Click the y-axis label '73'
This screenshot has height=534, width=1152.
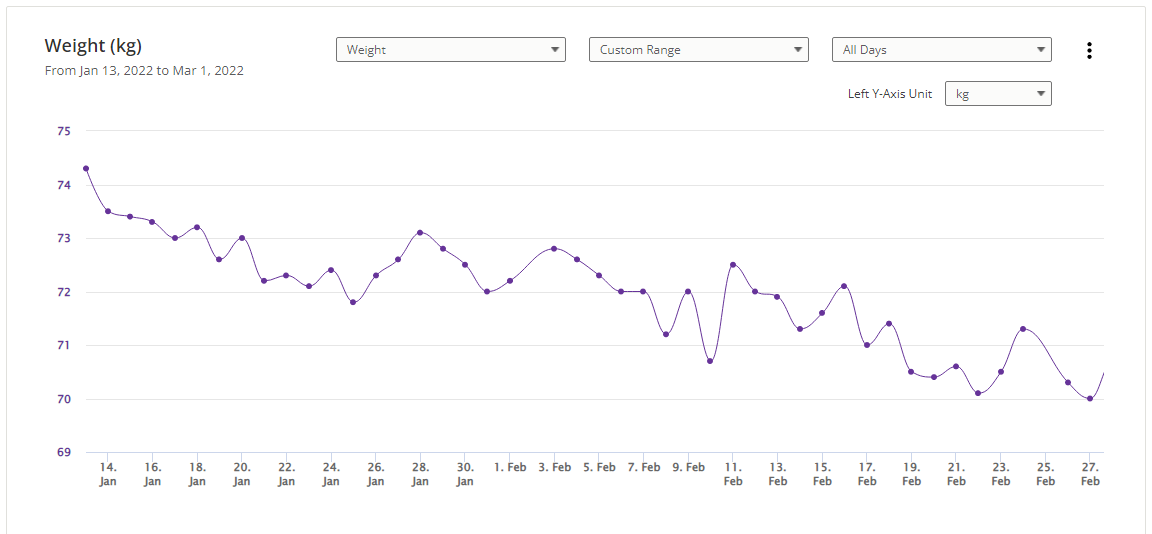pyautogui.click(x=62, y=239)
